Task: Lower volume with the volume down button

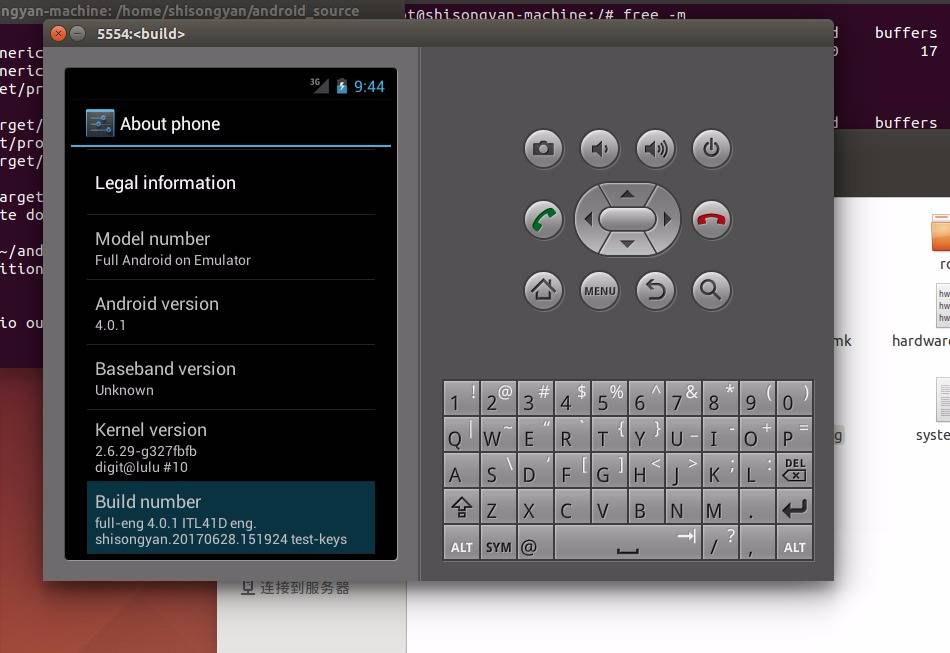Action: 599,148
